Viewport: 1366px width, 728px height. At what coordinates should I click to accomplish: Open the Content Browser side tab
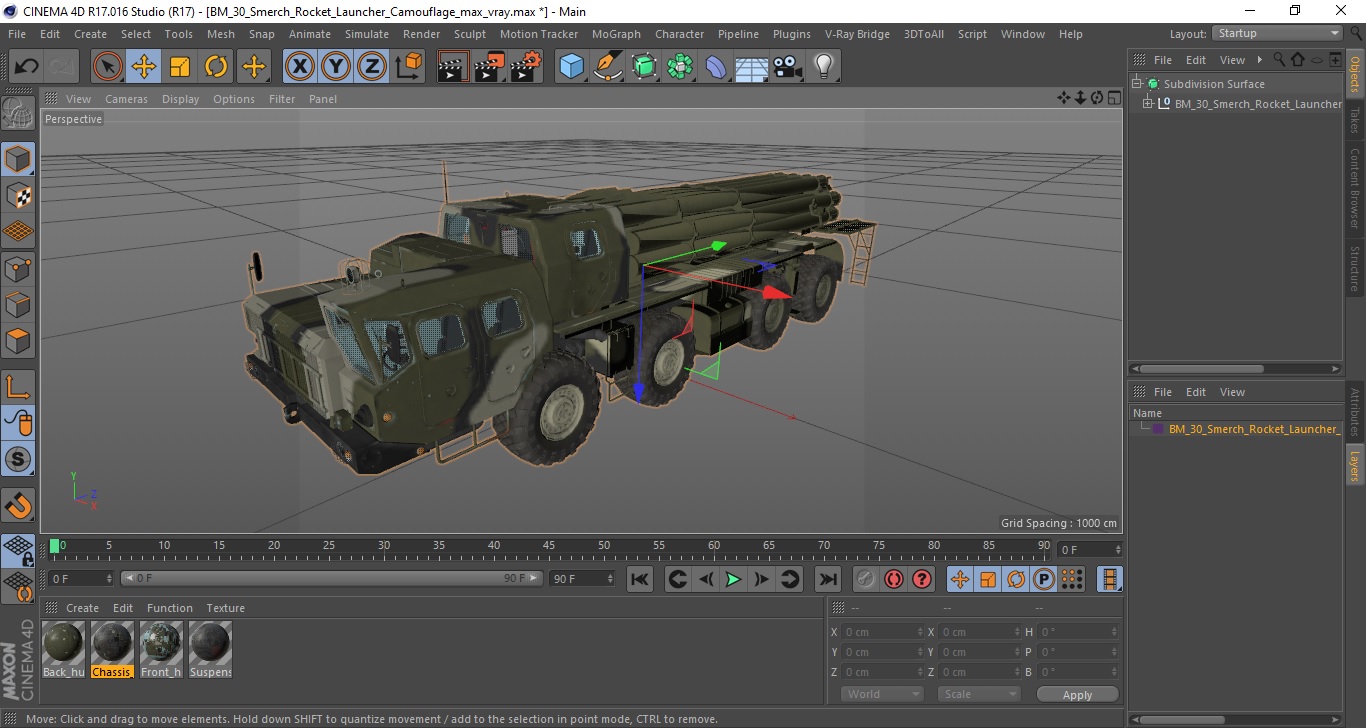(1355, 188)
